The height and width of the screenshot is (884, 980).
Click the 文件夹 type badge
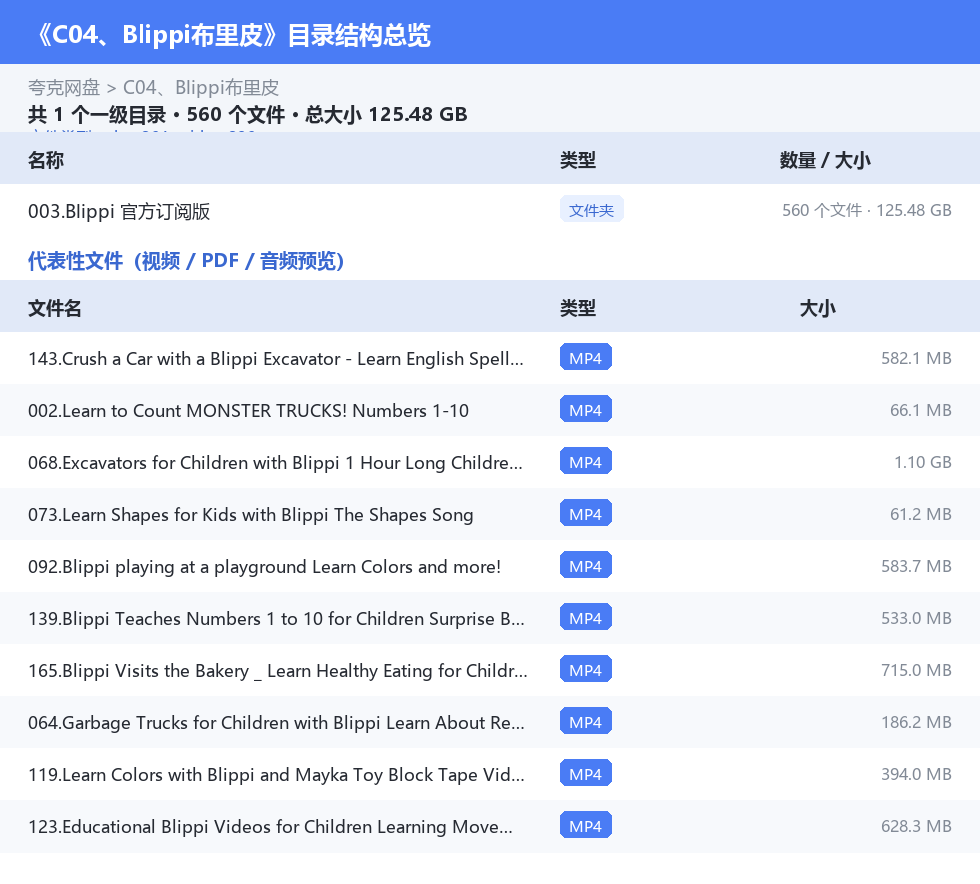[591, 210]
